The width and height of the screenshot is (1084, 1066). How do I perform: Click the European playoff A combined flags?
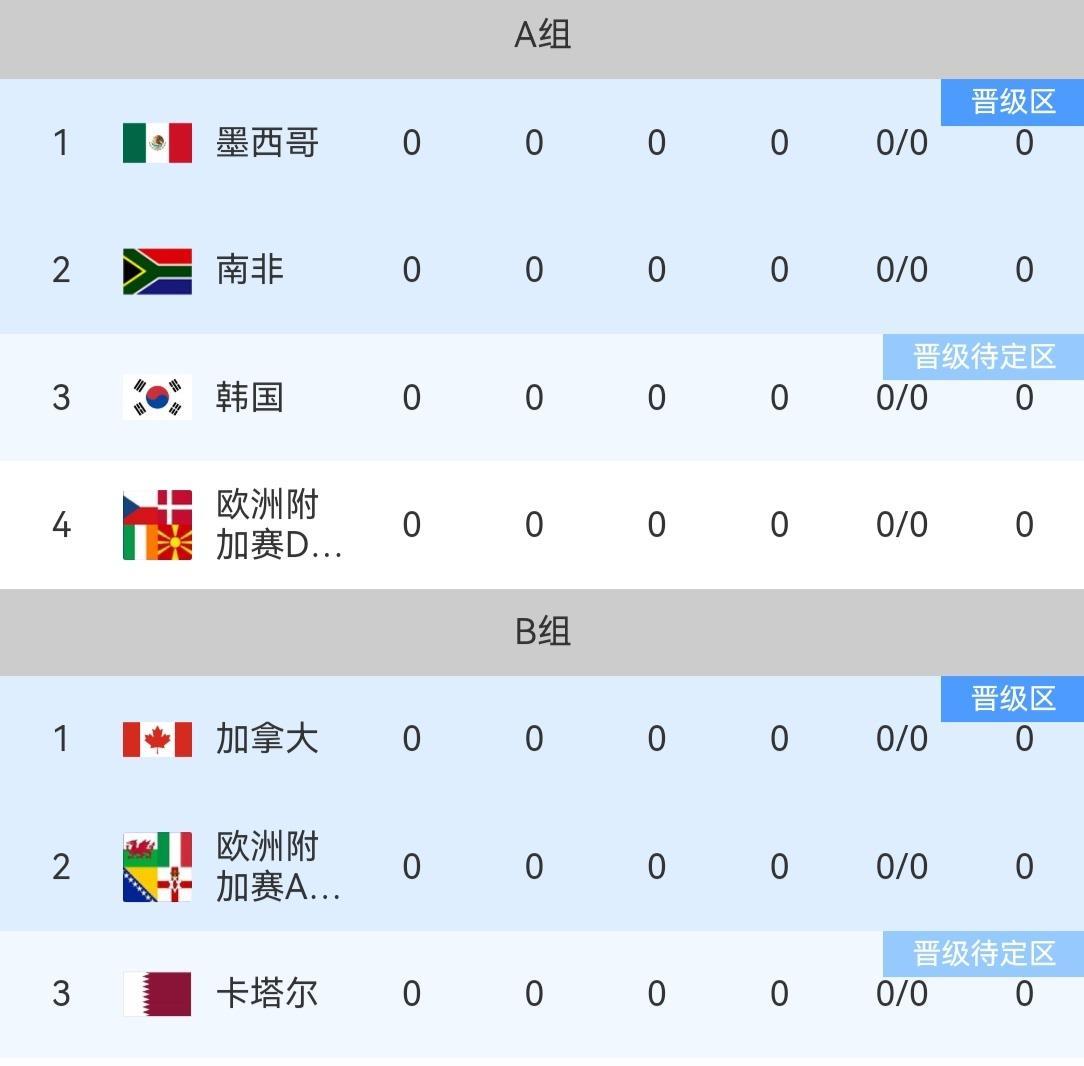[x=157, y=866]
